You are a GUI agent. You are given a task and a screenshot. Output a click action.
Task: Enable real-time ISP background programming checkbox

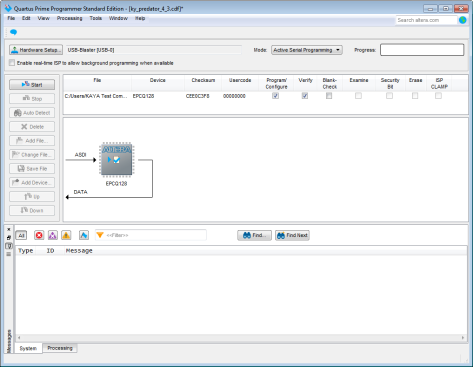(x=12, y=63)
